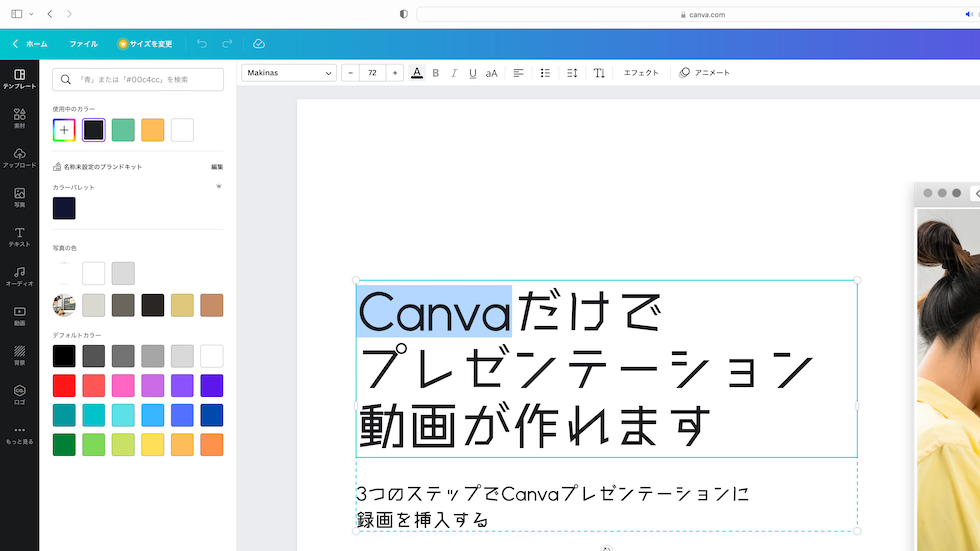Viewport: 980px width, 551px height.
Task: Return to Home (ホーム)
Action: pos(30,44)
